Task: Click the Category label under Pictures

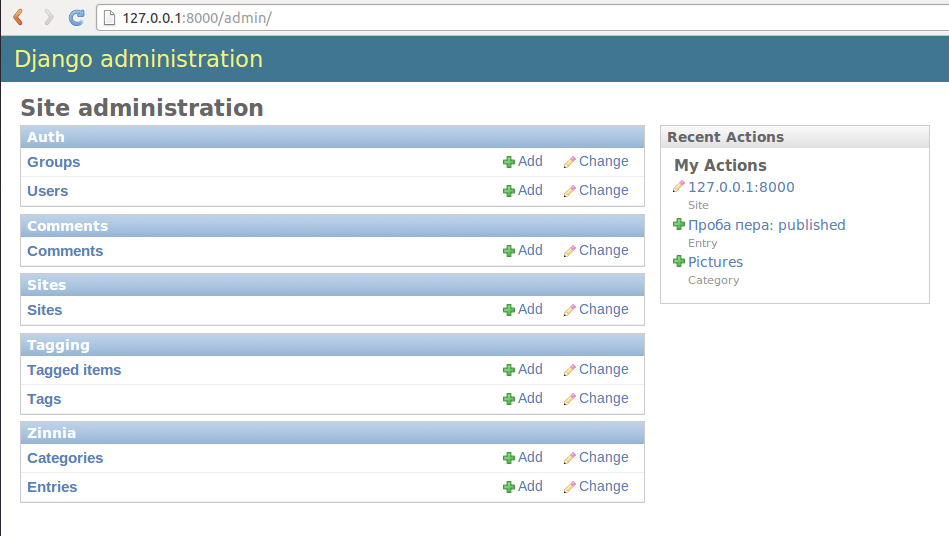Action: [x=714, y=281]
